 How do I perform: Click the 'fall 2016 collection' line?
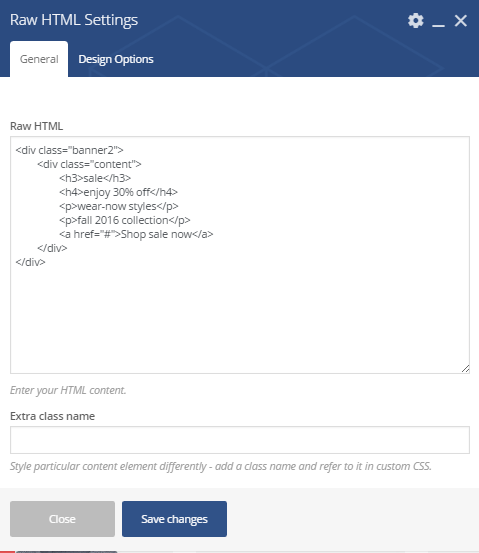[125, 220]
